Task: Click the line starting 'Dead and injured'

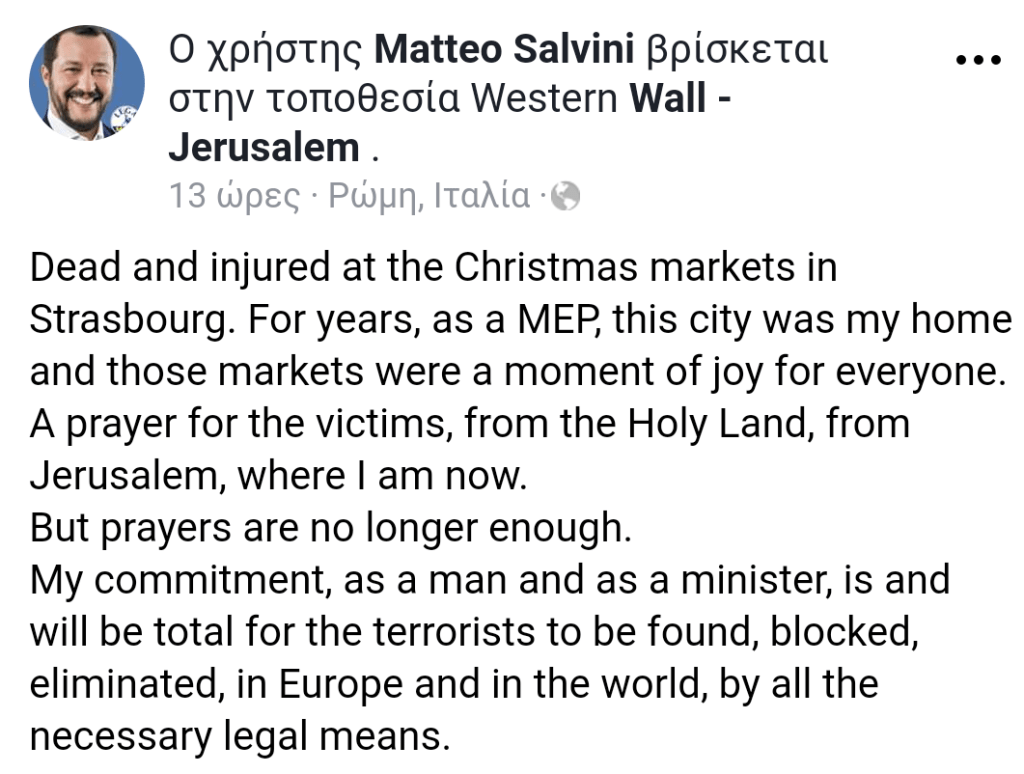Action: coord(434,268)
